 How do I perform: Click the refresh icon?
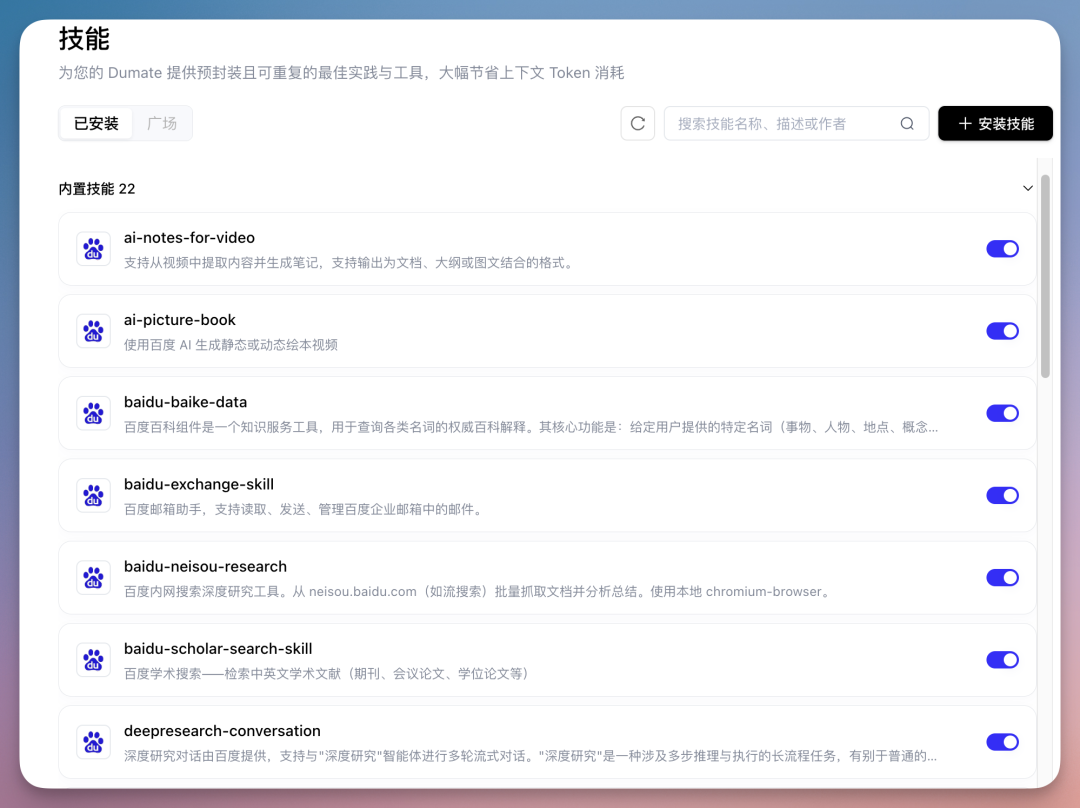pos(637,123)
